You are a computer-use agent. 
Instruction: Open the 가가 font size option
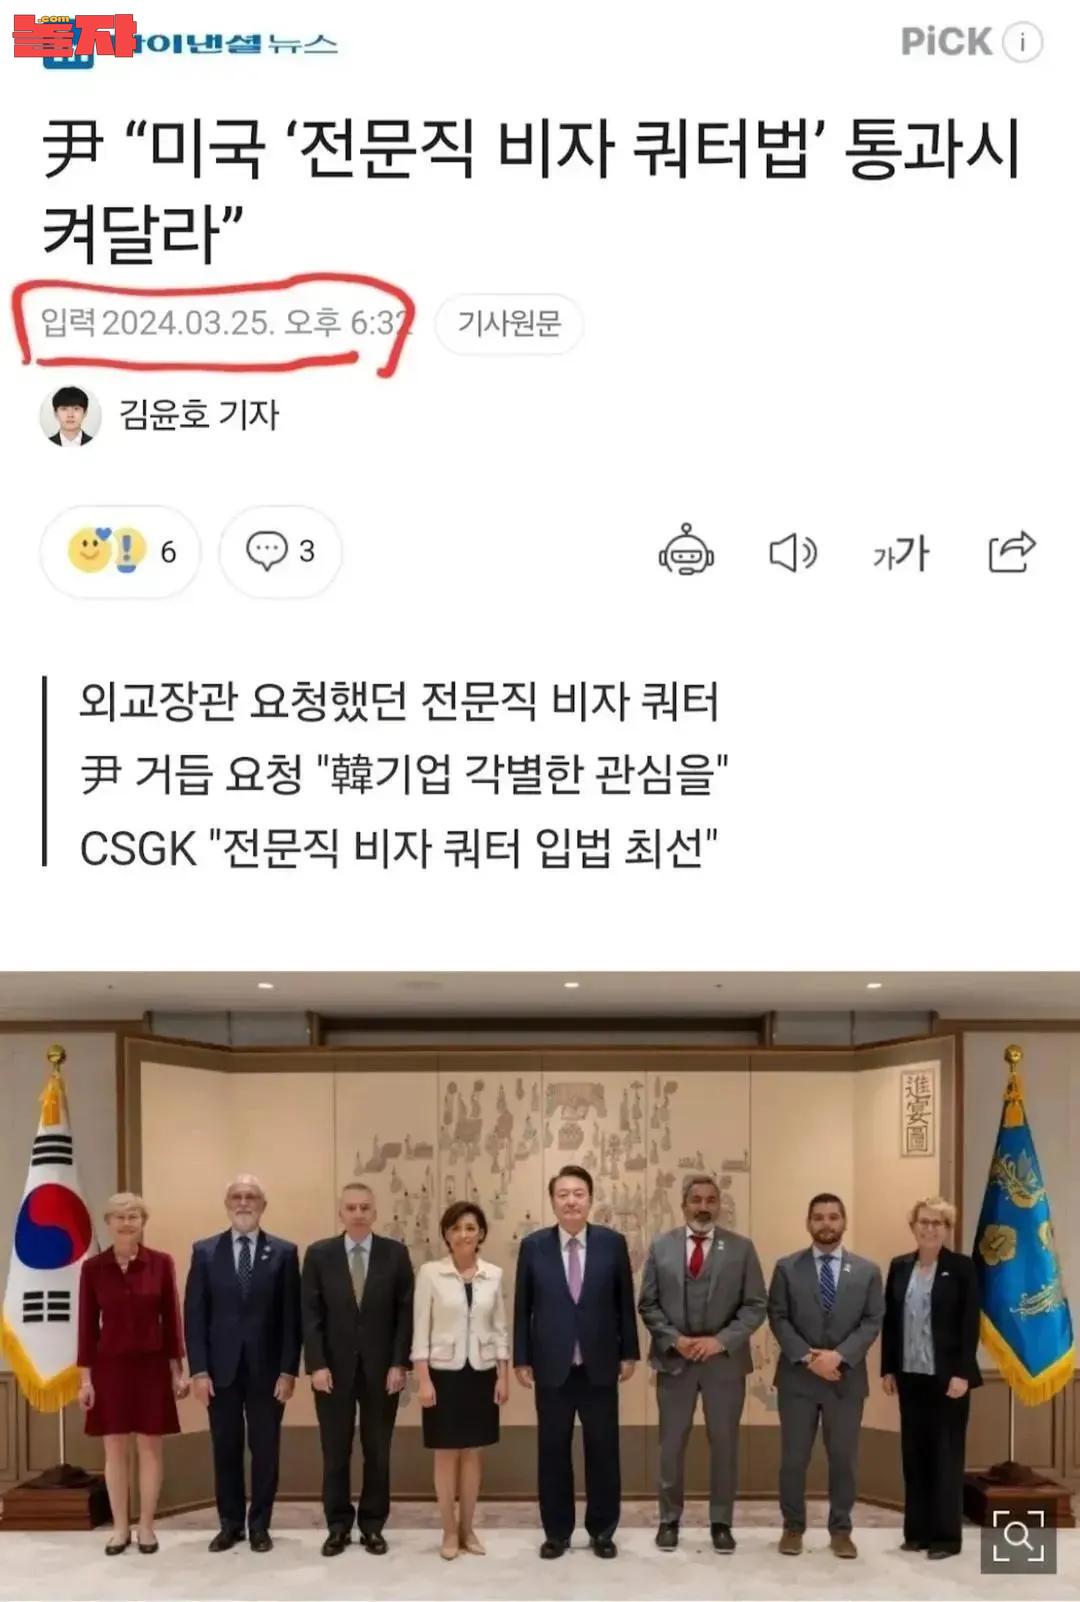click(901, 552)
